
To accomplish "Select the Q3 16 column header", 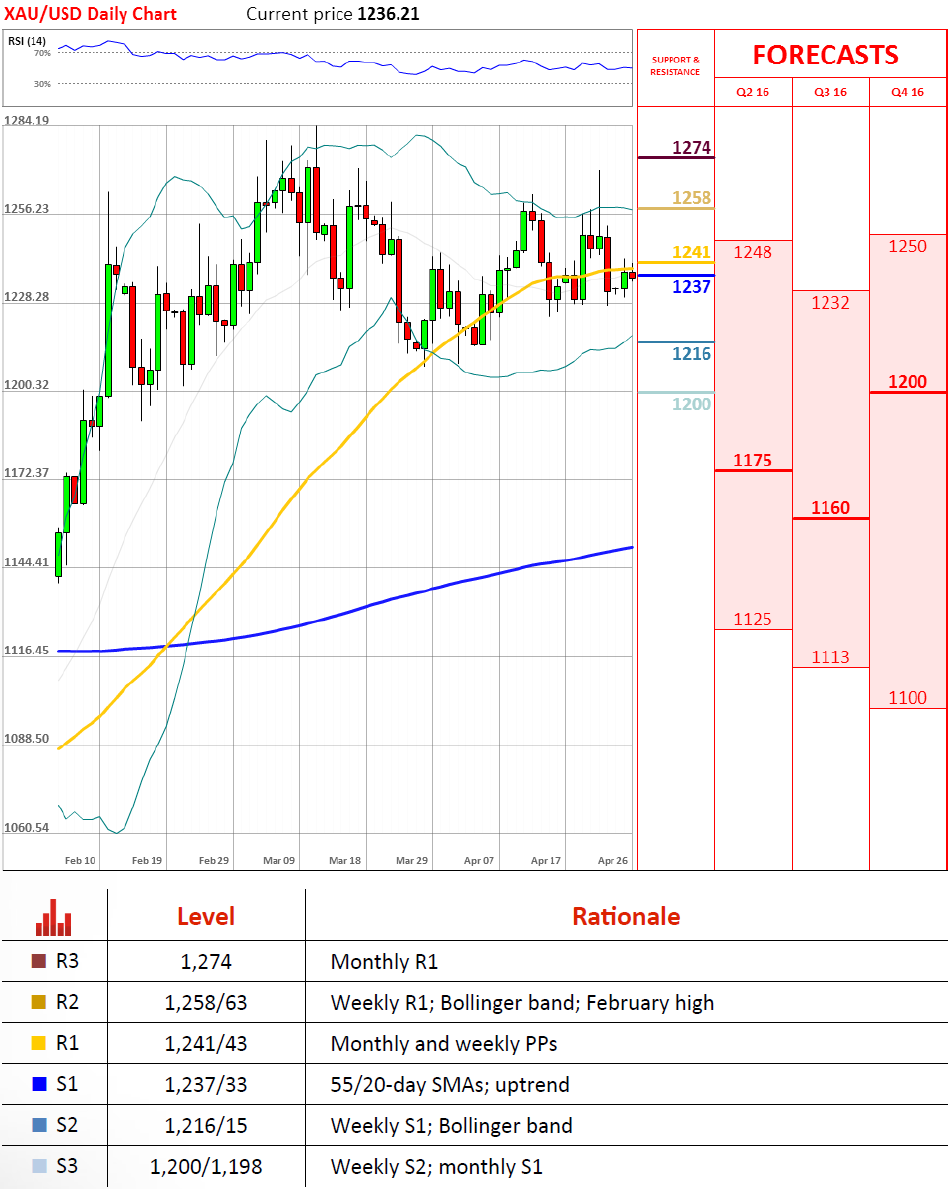I will 830,93.
